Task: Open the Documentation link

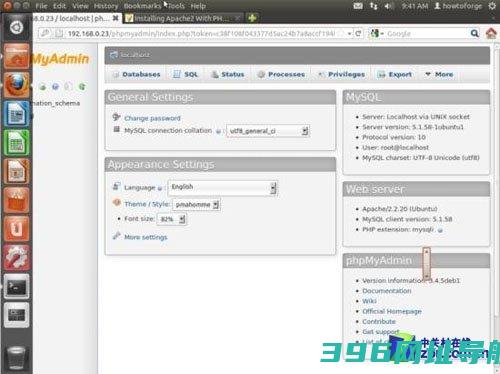Action: (387, 291)
